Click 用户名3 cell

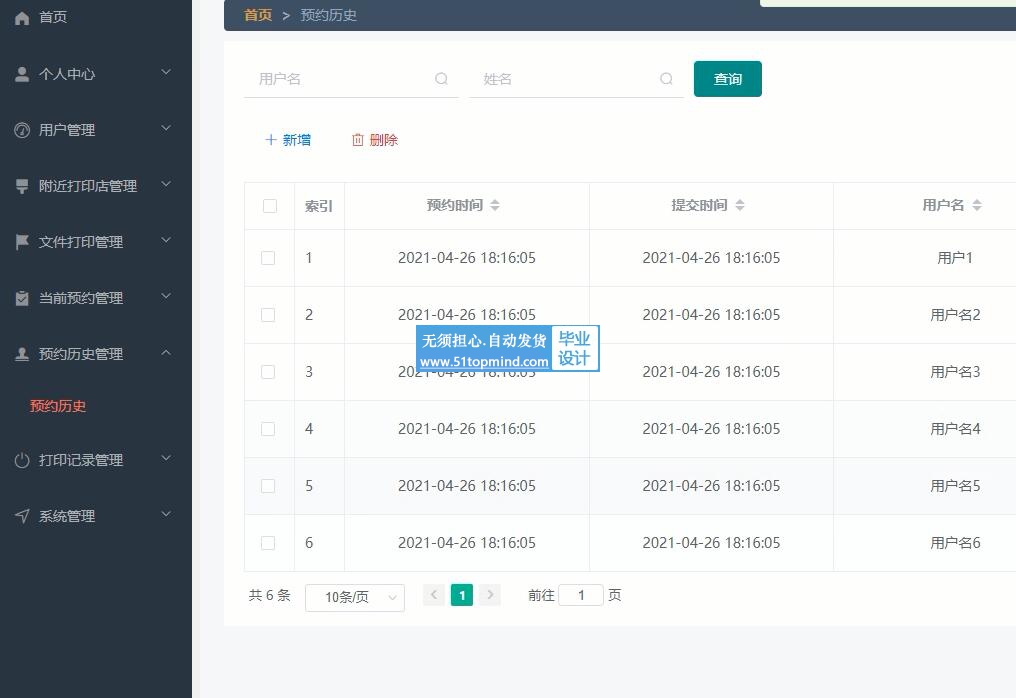coord(955,372)
